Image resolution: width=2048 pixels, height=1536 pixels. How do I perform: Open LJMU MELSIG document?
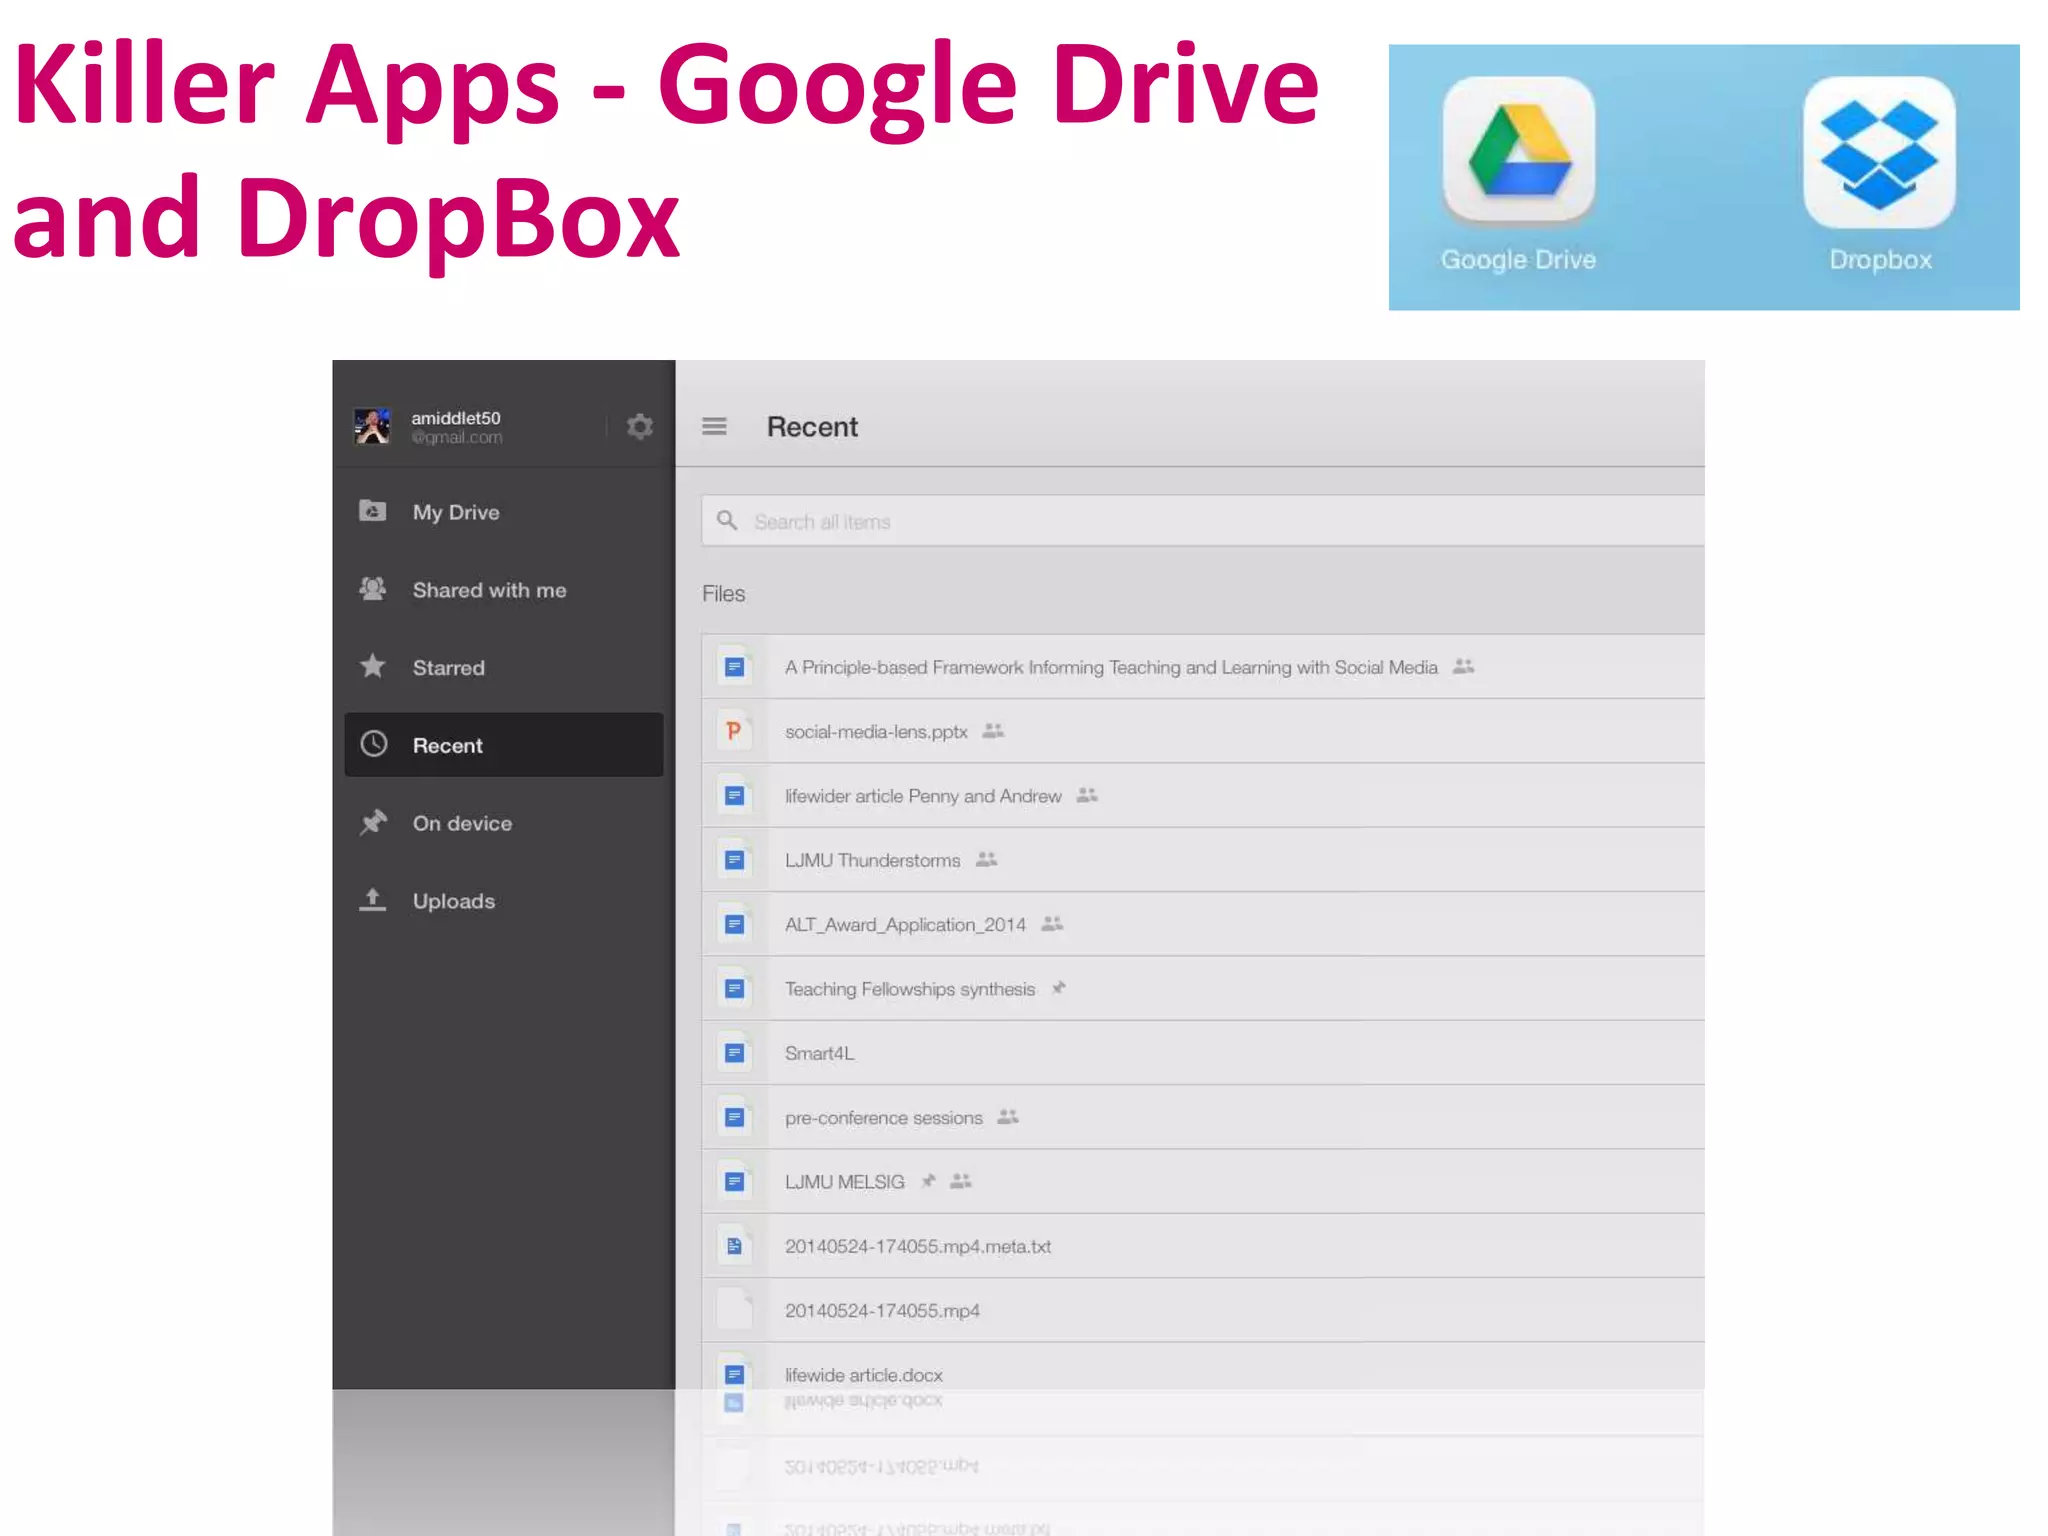point(1203,1182)
